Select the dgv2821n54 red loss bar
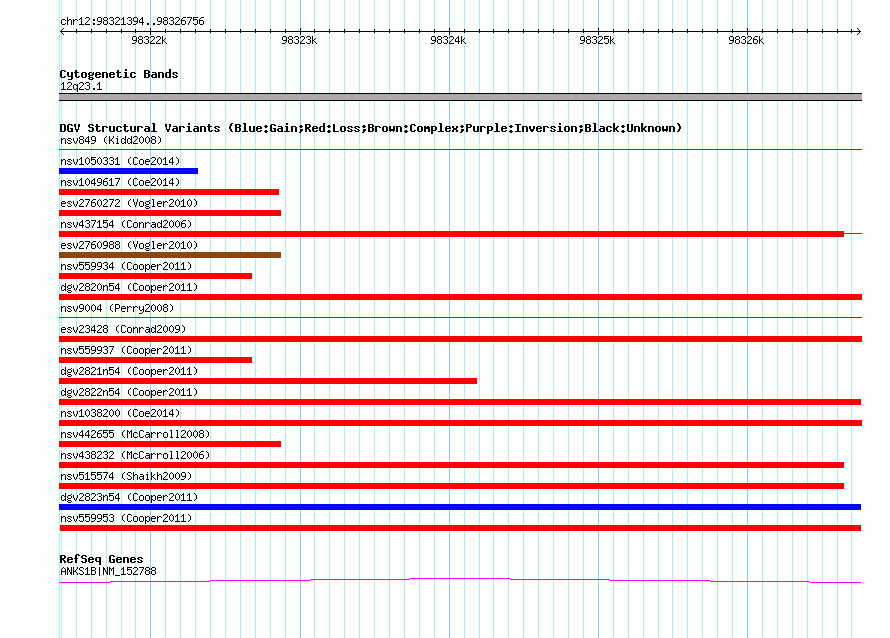This screenshot has width=890, height=638. 268,381
